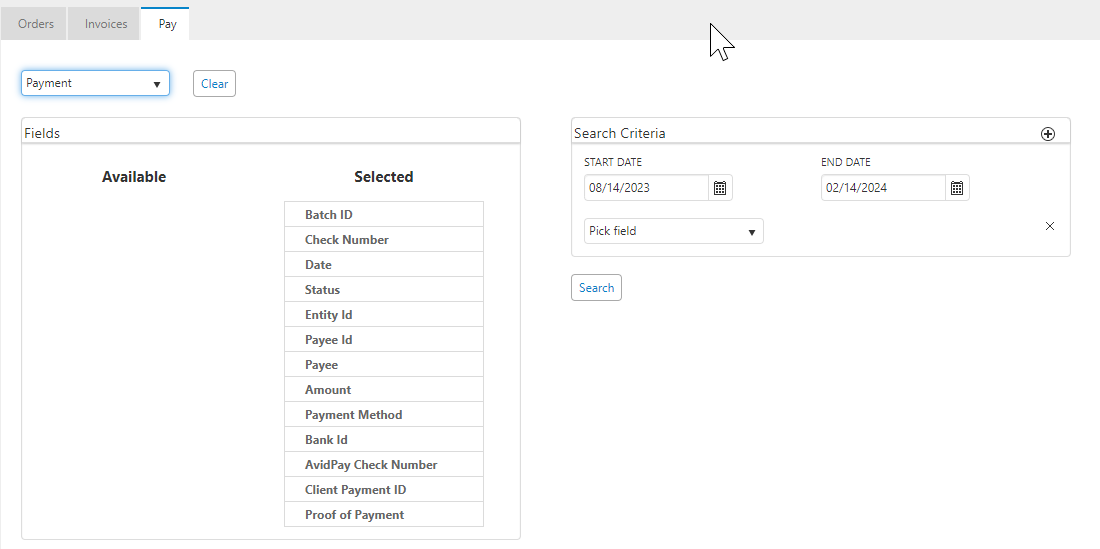Switch to the Invoices tab
The width and height of the screenshot is (1100, 549).
click(x=106, y=24)
